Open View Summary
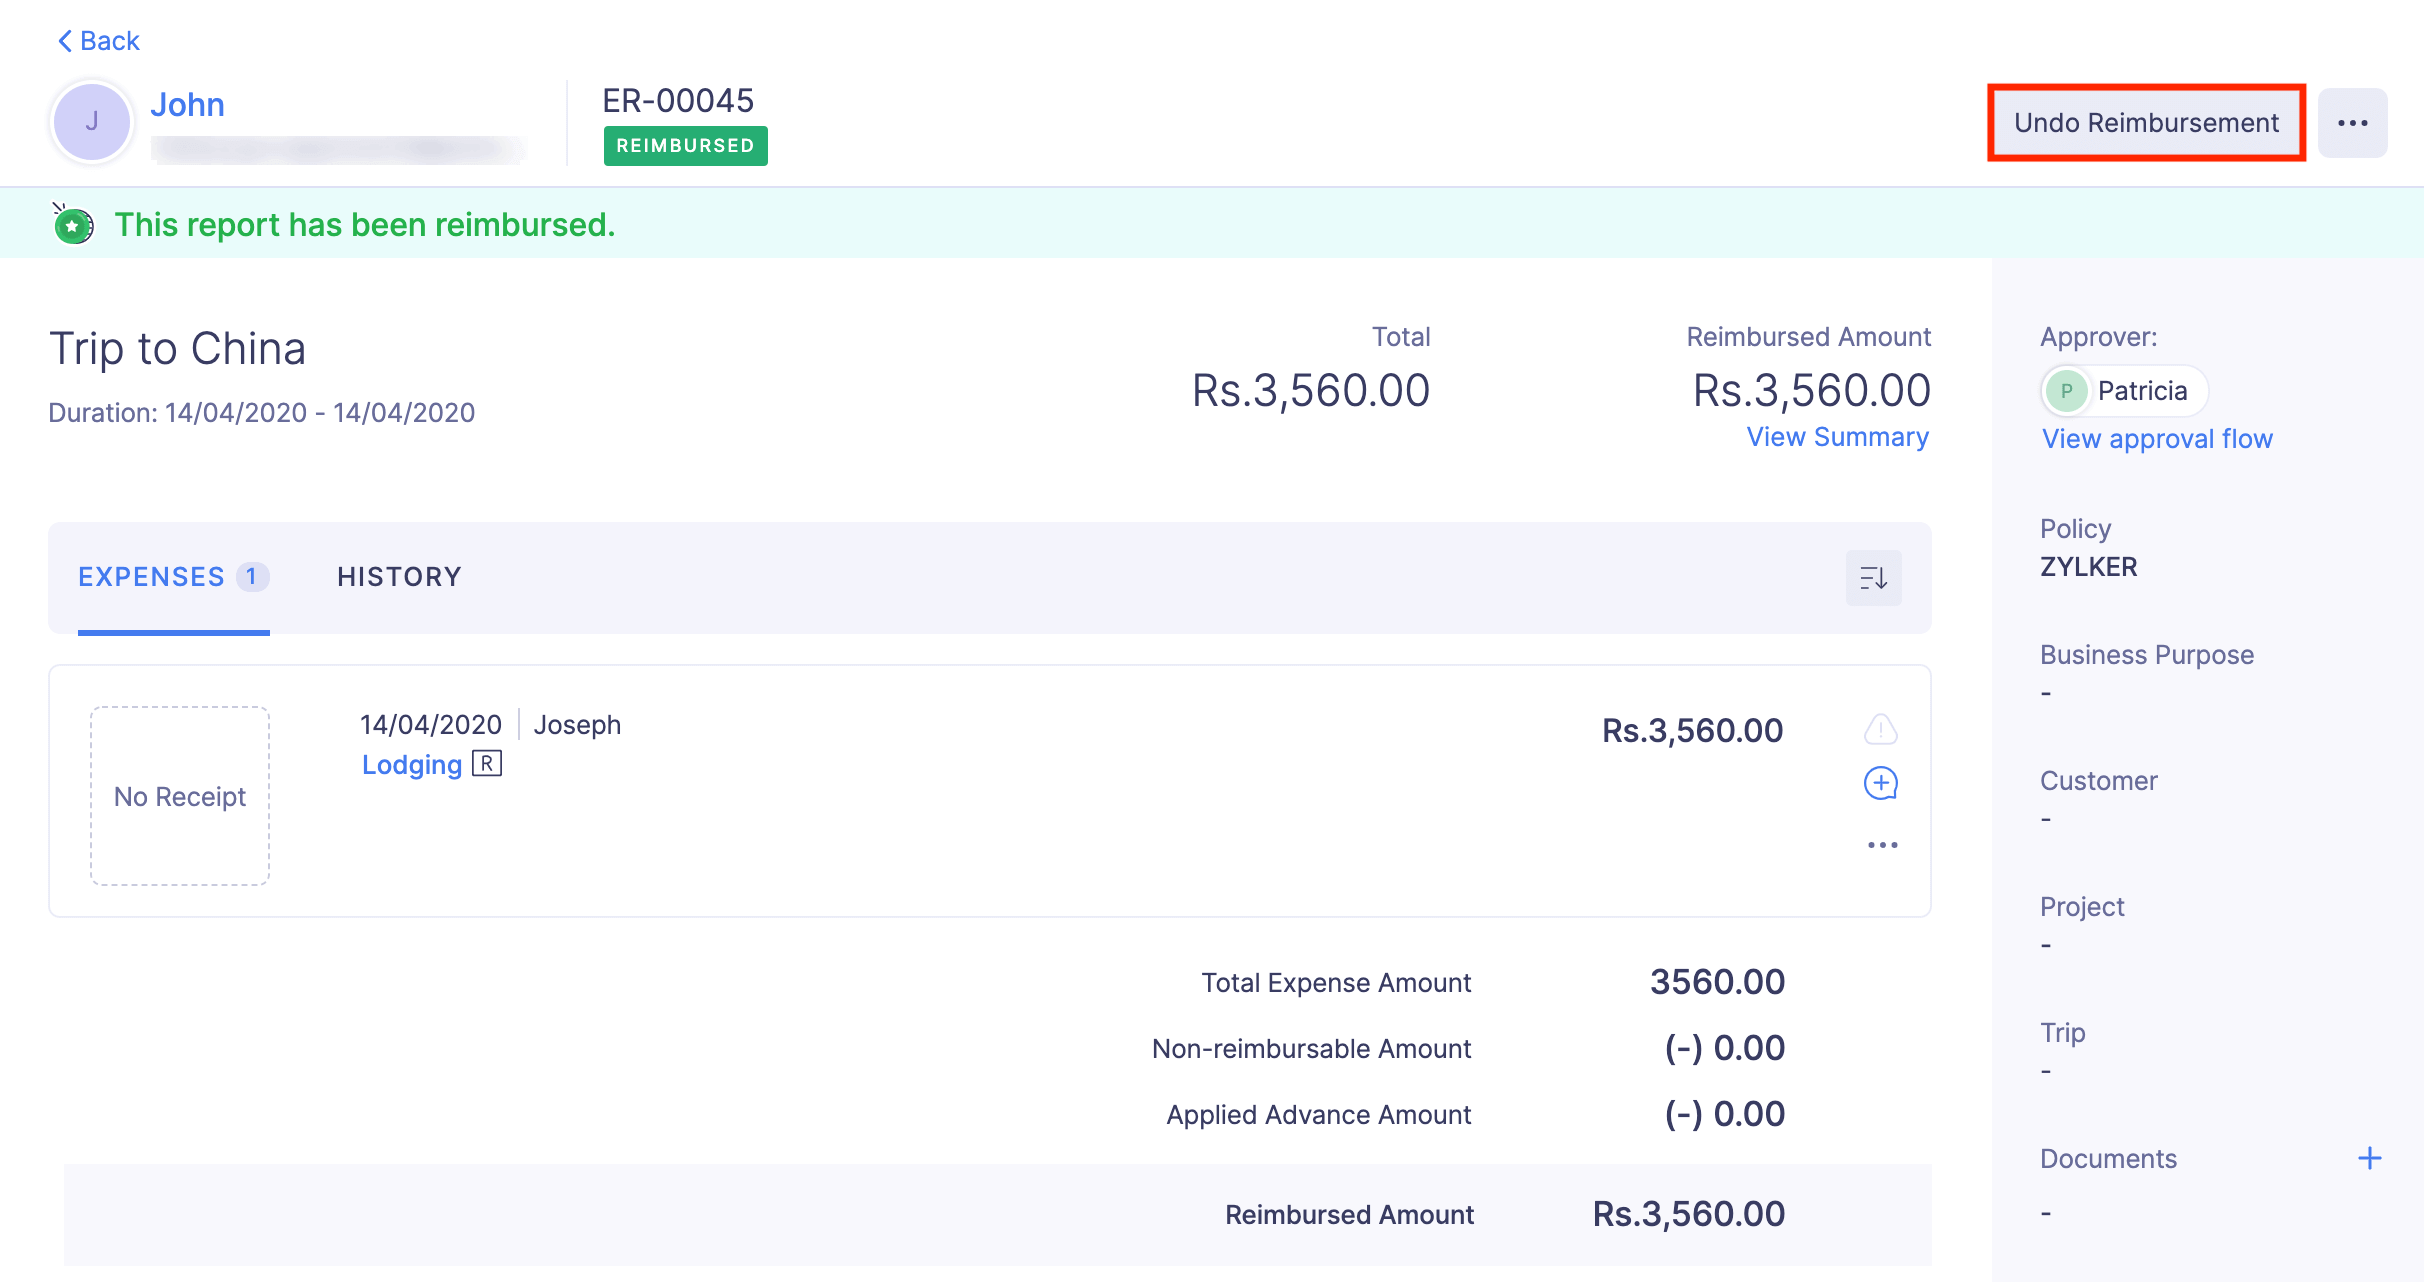This screenshot has width=2424, height=1282. click(1838, 437)
